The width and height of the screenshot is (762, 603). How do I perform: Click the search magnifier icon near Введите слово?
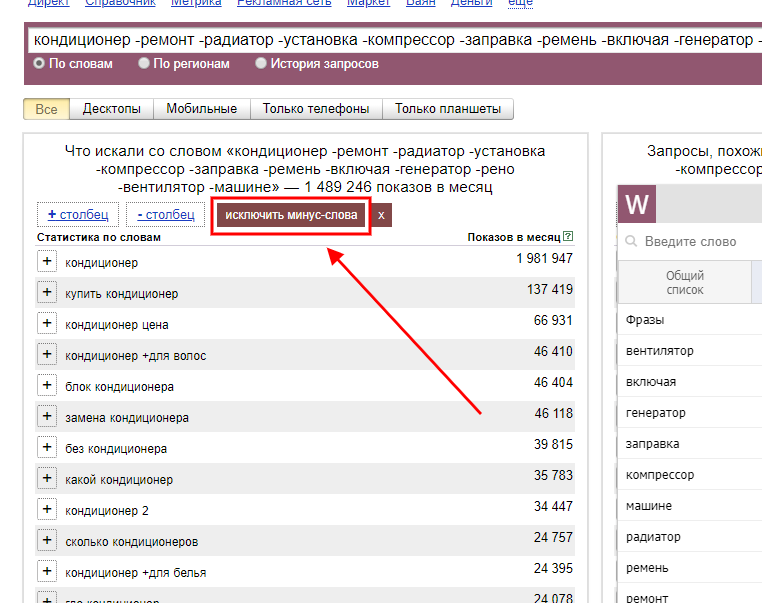[631, 241]
